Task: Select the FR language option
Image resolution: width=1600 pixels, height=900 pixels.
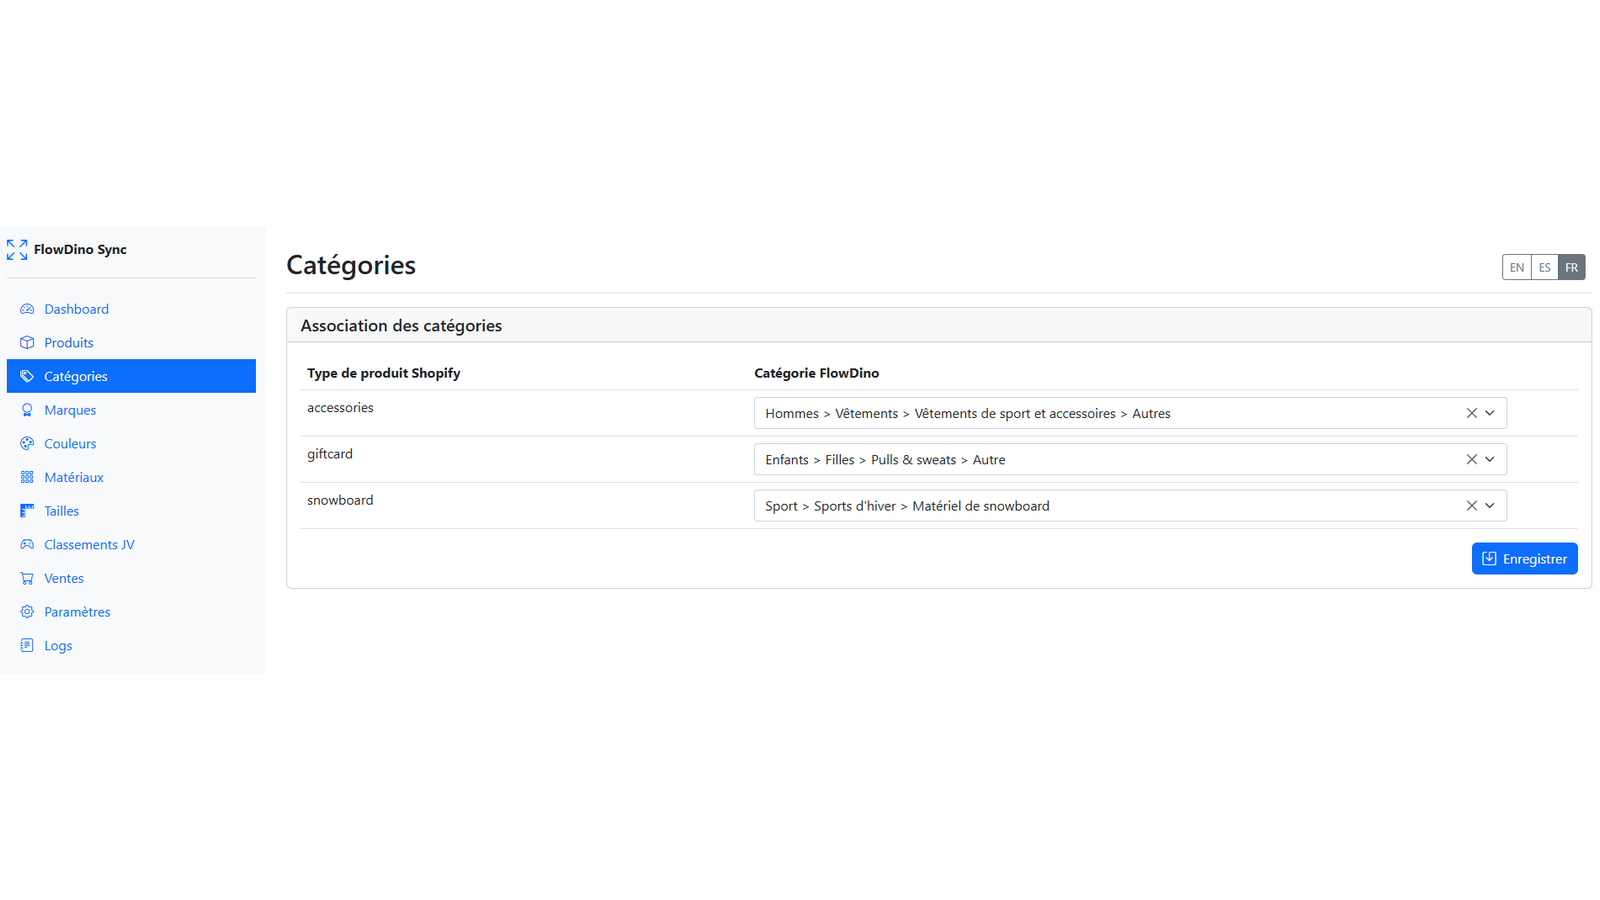Action: [1572, 267]
